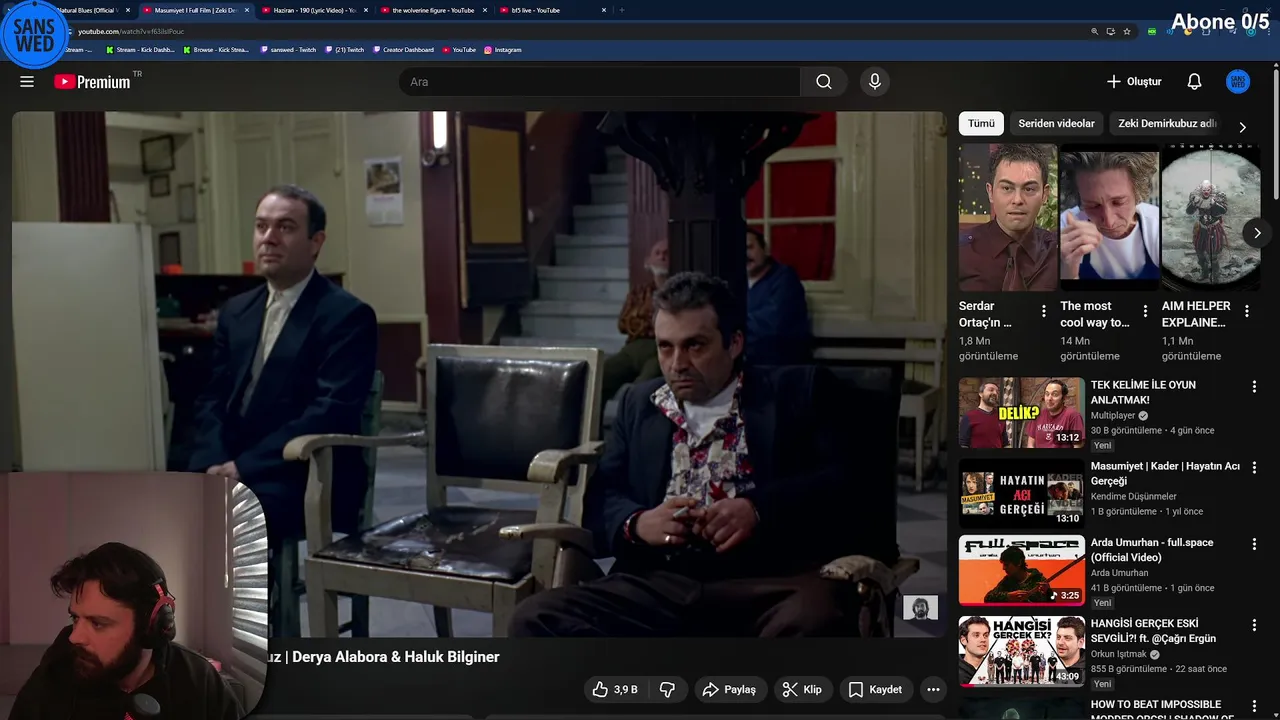Open the notifications bell
This screenshot has width=1280, height=720.
click(1194, 82)
